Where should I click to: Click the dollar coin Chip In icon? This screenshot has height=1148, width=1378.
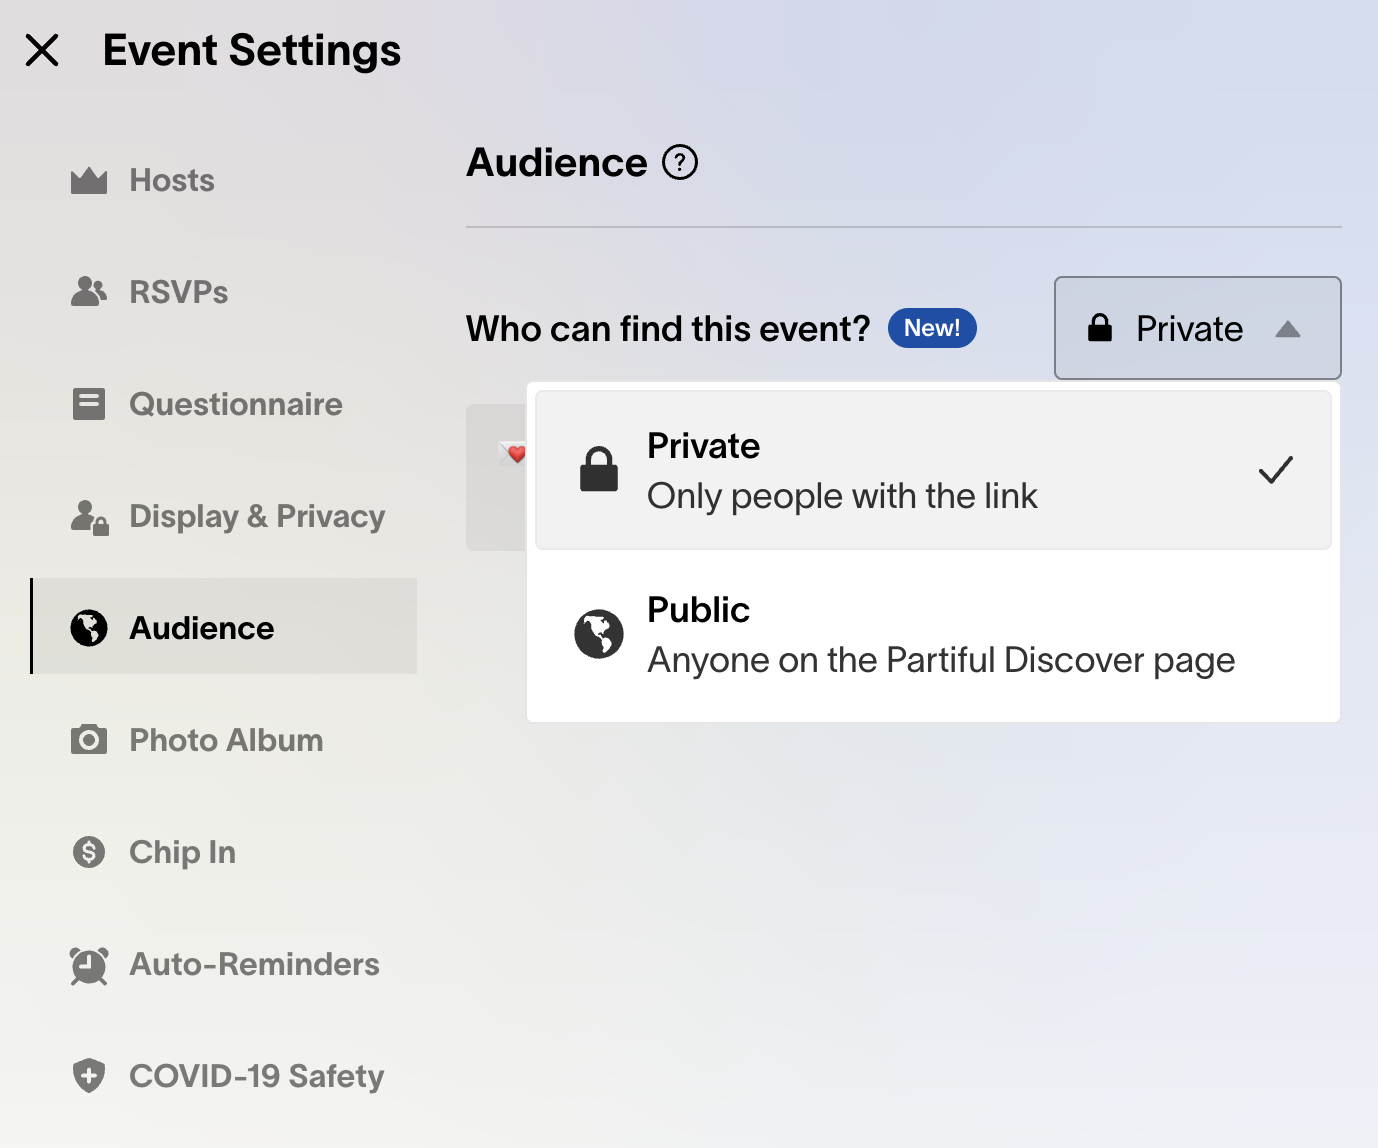[x=89, y=852]
